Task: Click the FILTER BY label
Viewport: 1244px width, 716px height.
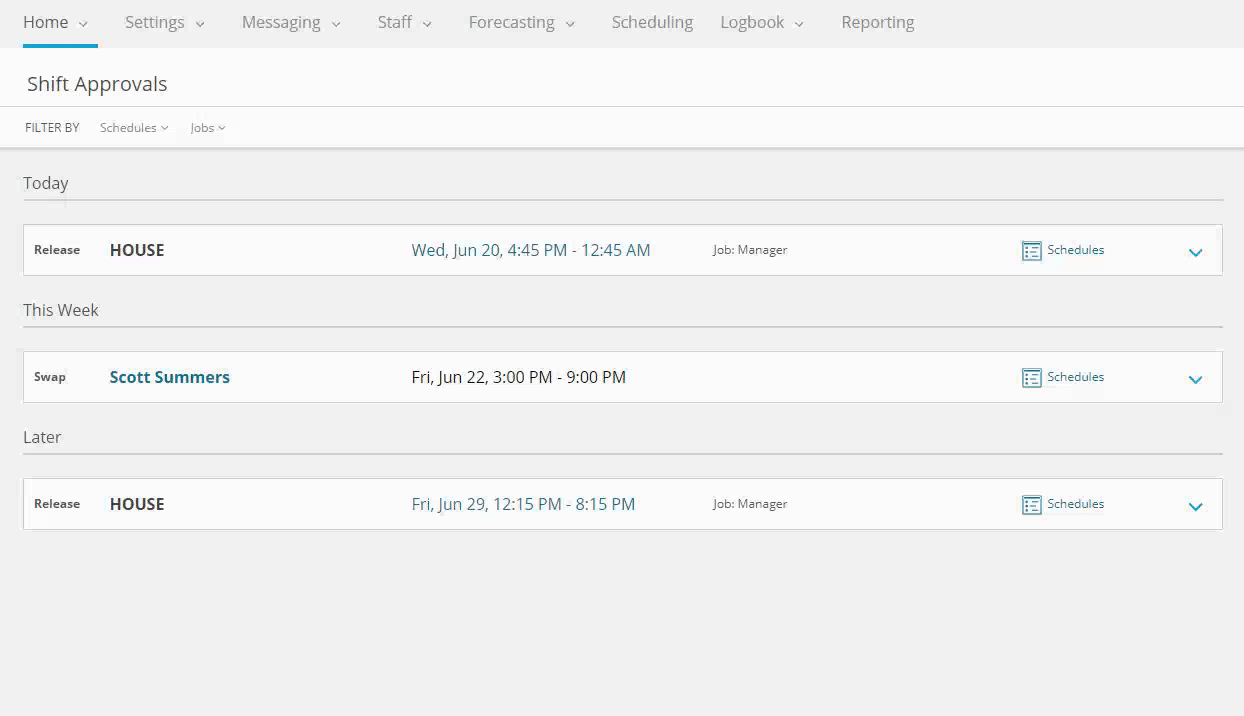Action: 52,128
